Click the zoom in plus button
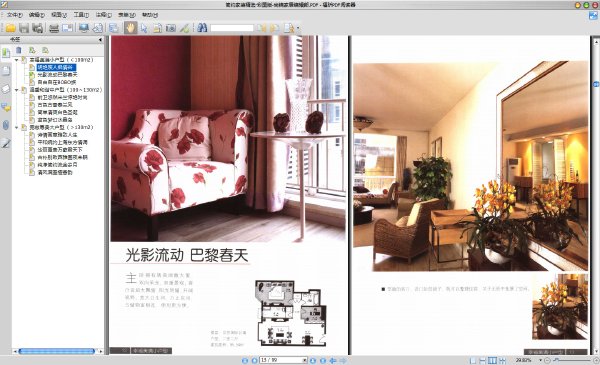Screen dimensions: 600x365 point(596,360)
